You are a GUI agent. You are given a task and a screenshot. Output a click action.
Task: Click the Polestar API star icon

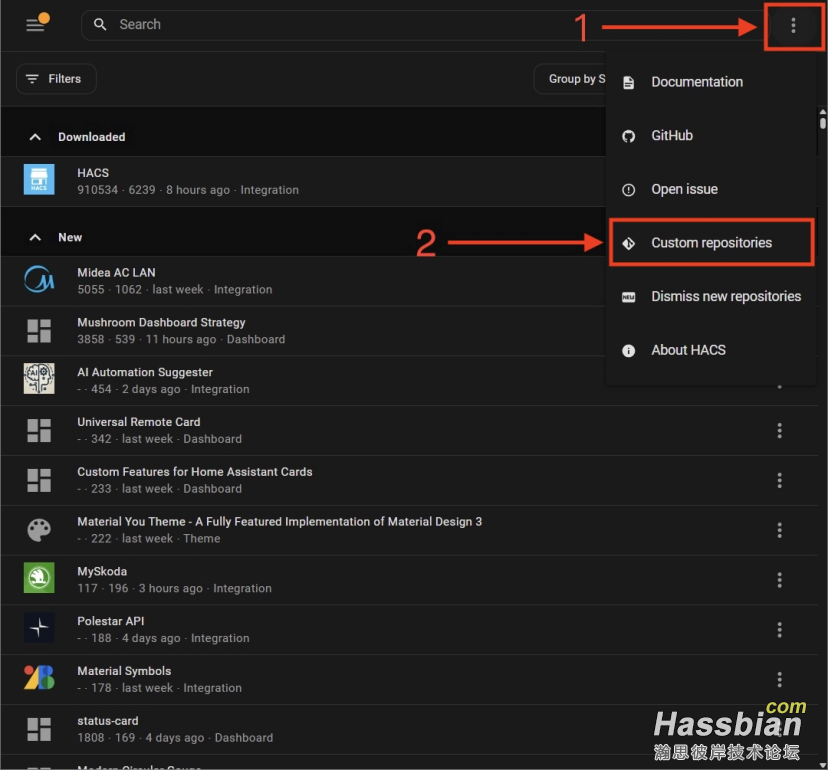(39, 627)
